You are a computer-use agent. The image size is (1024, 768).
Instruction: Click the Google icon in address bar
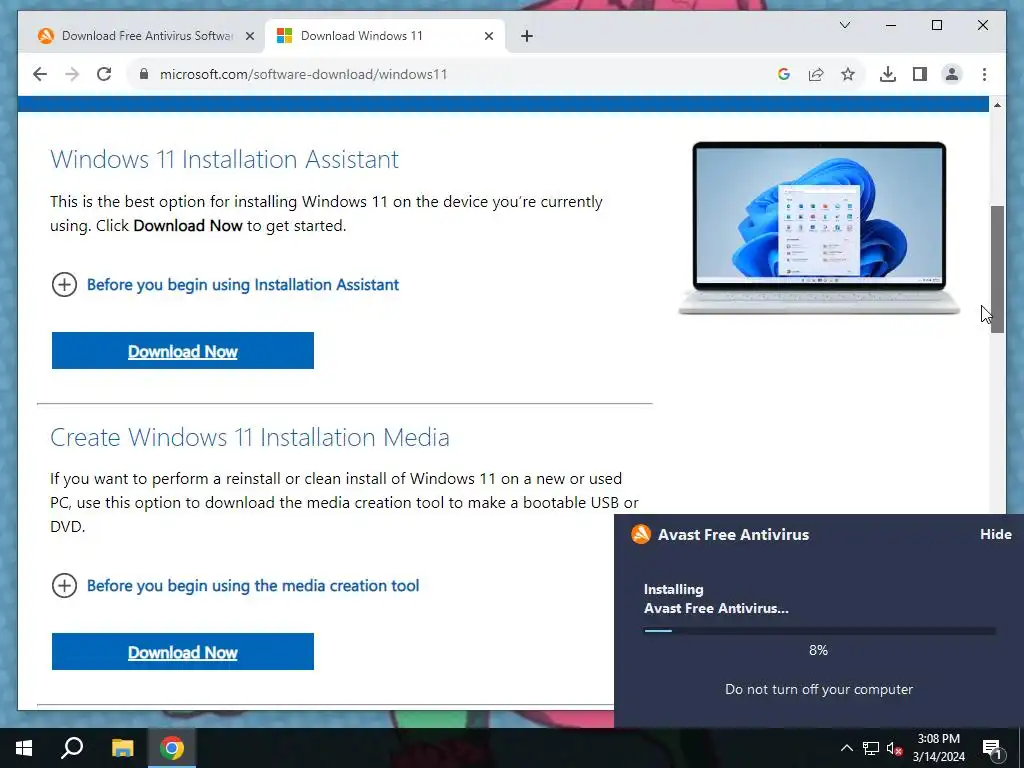pyautogui.click(x=784, y=74)
